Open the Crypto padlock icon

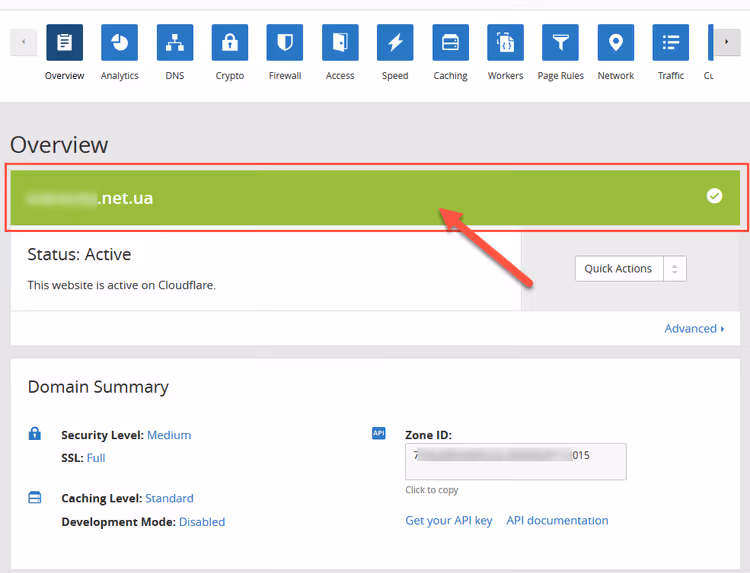pyautogui.click(x=230, y=43)
